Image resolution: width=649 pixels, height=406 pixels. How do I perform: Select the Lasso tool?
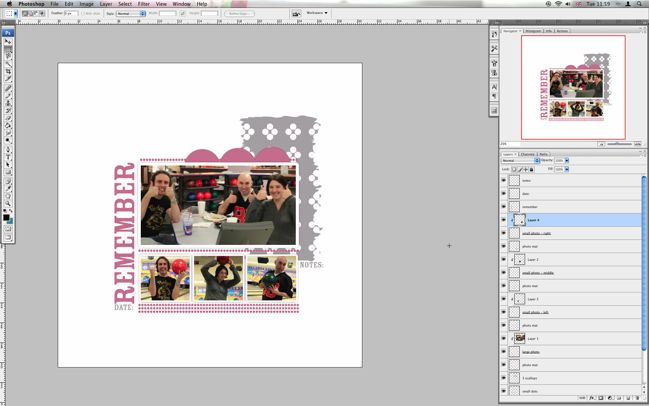click(x=8, y=56)
